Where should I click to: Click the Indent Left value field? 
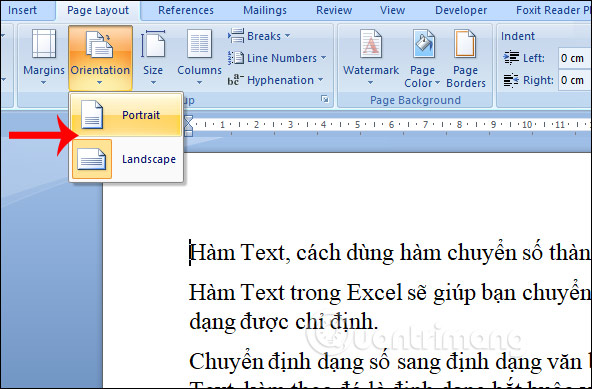pos(575,58)
